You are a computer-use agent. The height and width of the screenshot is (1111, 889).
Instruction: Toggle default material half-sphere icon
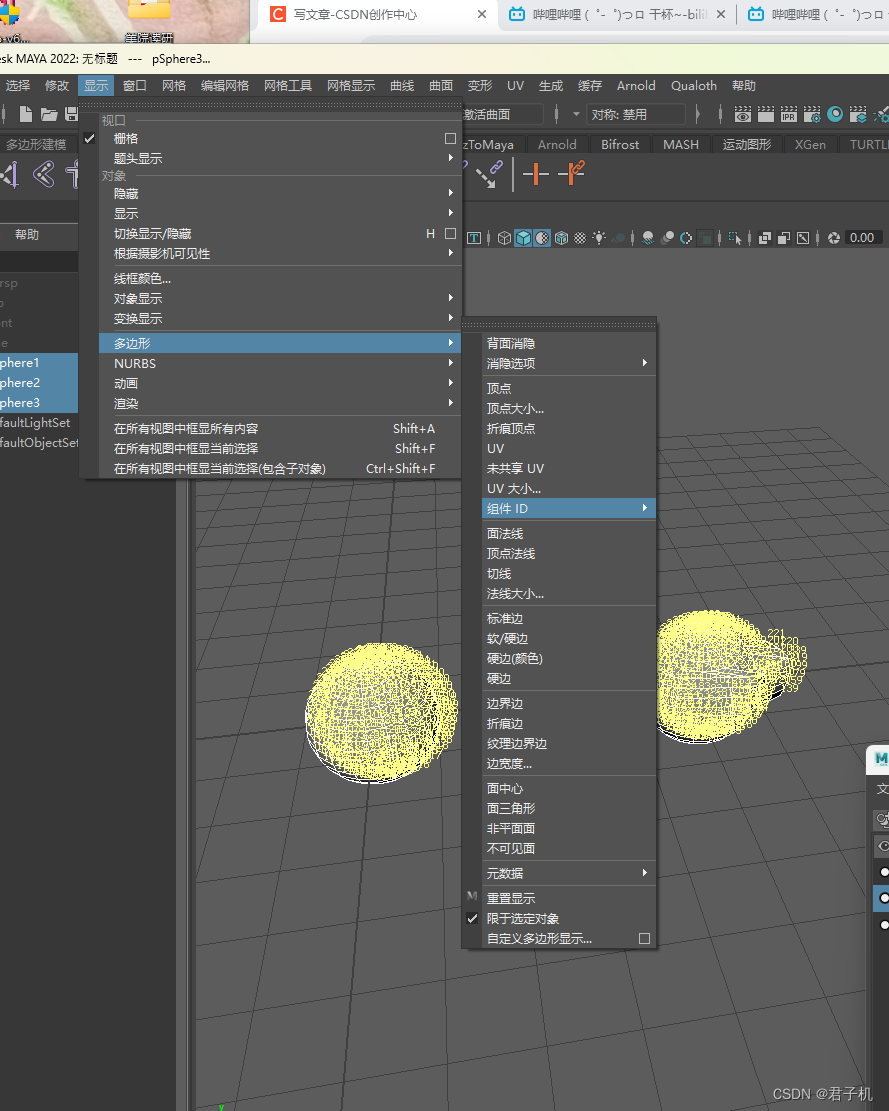point(542,238)
